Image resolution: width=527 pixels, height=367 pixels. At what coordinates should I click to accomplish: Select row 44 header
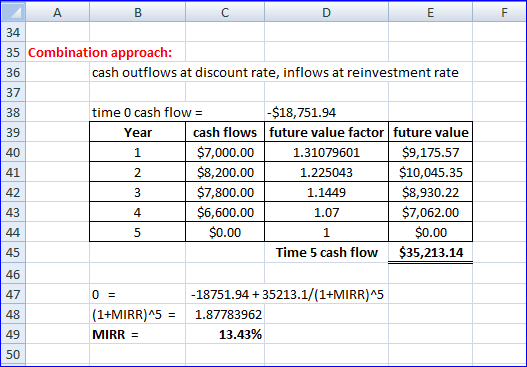(13, 232)
